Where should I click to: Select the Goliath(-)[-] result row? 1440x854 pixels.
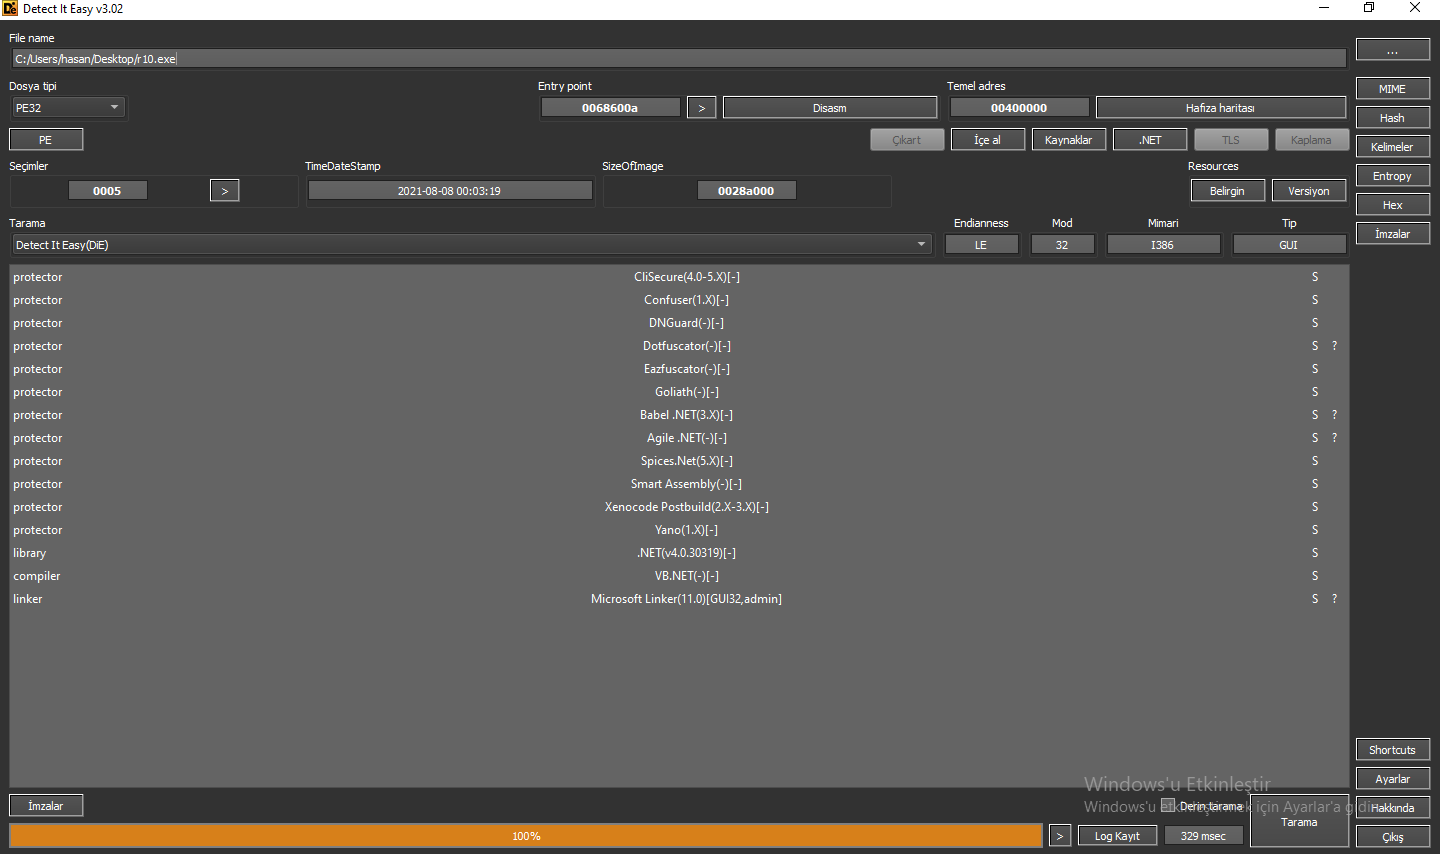click(x=679, y=392)
